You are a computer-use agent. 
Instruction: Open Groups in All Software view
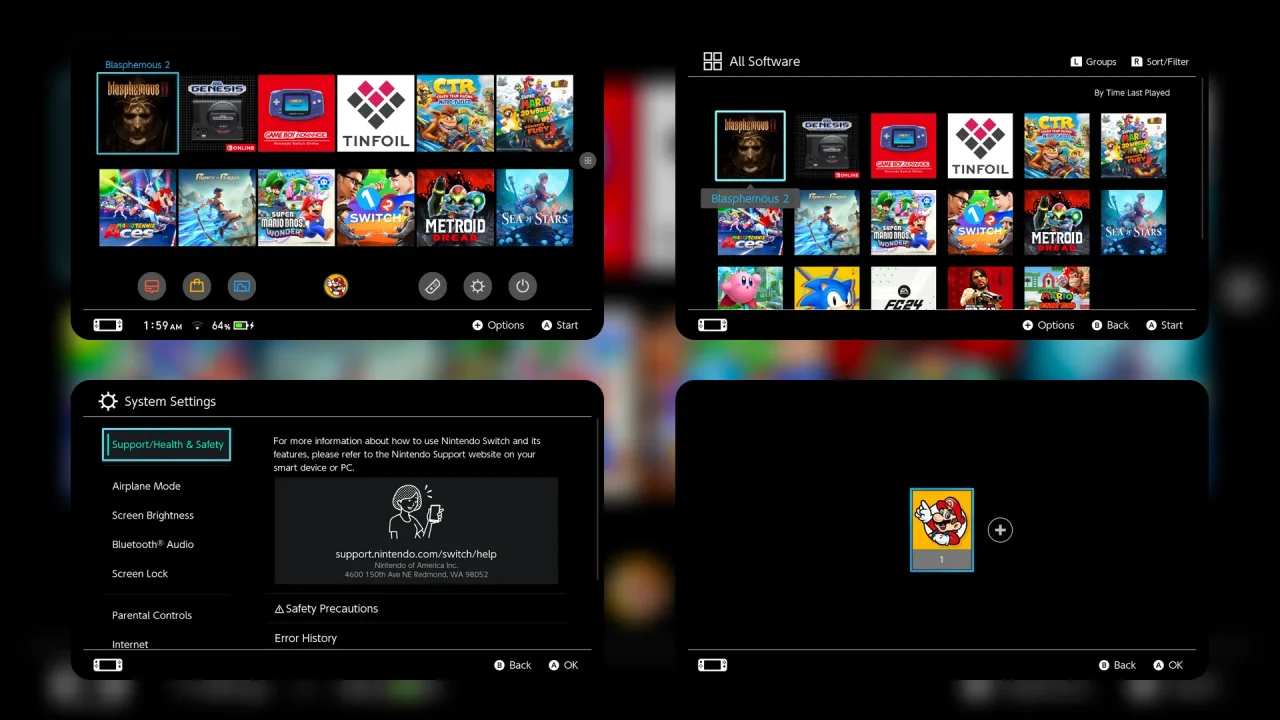pyautogui.click(x=1094, y=61)
